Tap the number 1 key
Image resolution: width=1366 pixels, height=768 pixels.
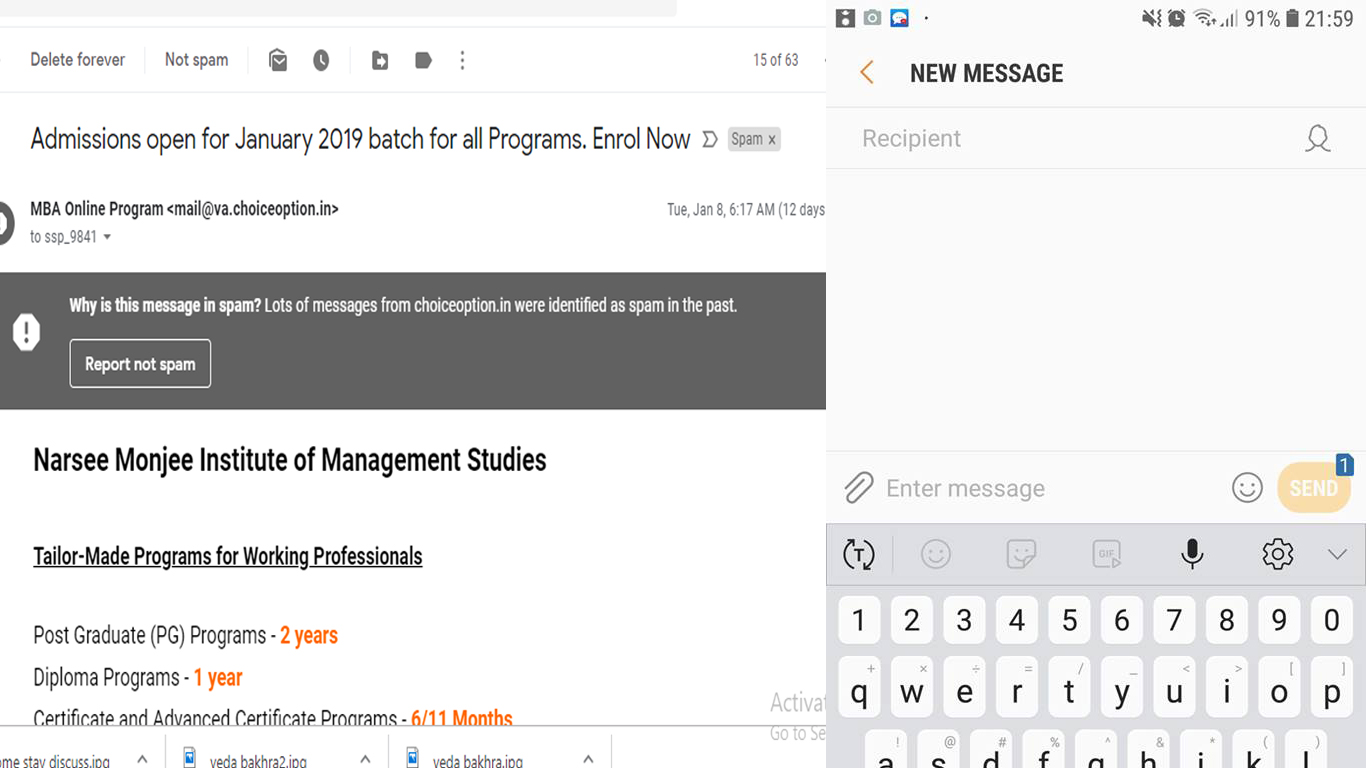pyautogui.click(x=859, y=620)
